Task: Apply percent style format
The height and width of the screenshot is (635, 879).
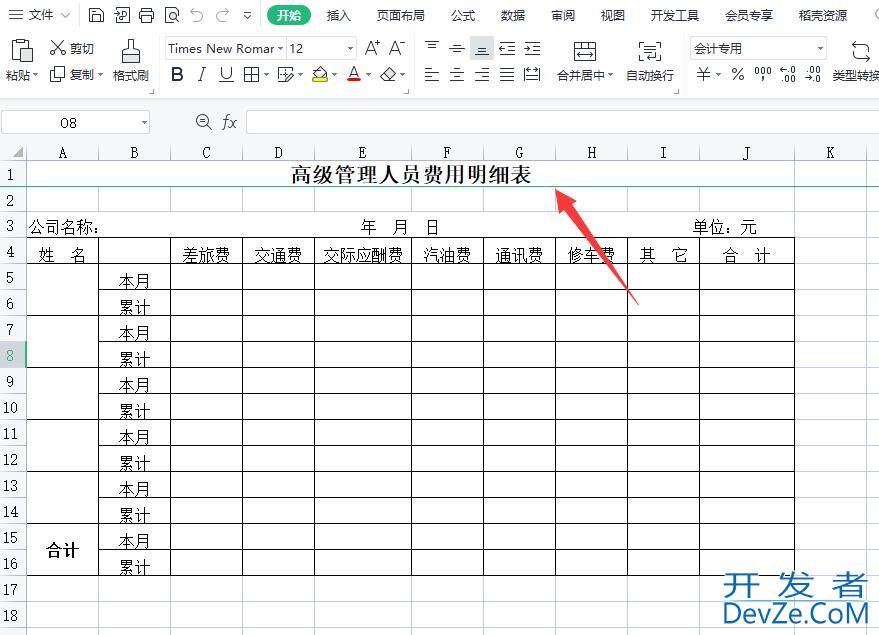Action: (738, 74)
